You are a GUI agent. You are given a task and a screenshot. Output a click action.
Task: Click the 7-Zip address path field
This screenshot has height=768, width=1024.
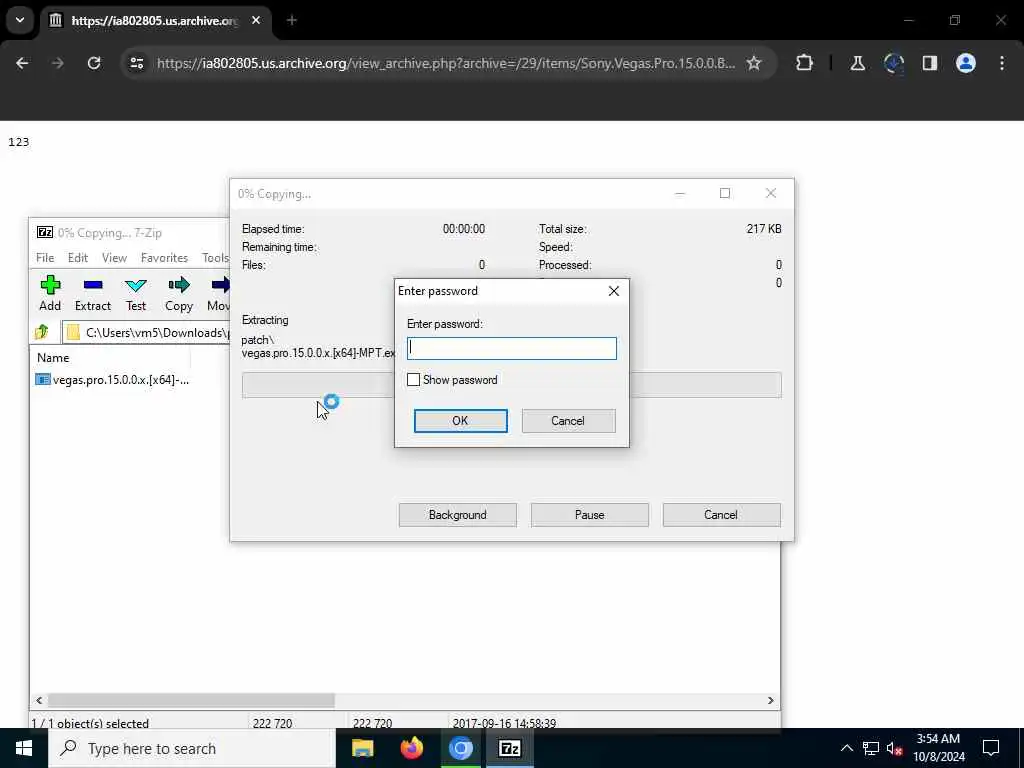147,332
